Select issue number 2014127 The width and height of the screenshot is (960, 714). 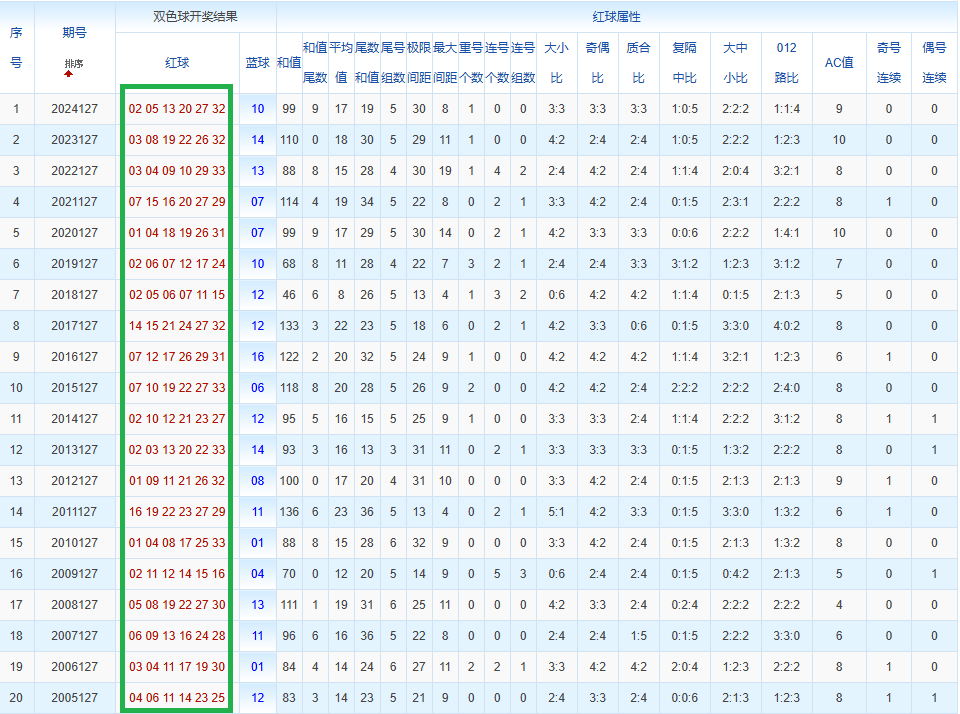click(x=75, y=419)
